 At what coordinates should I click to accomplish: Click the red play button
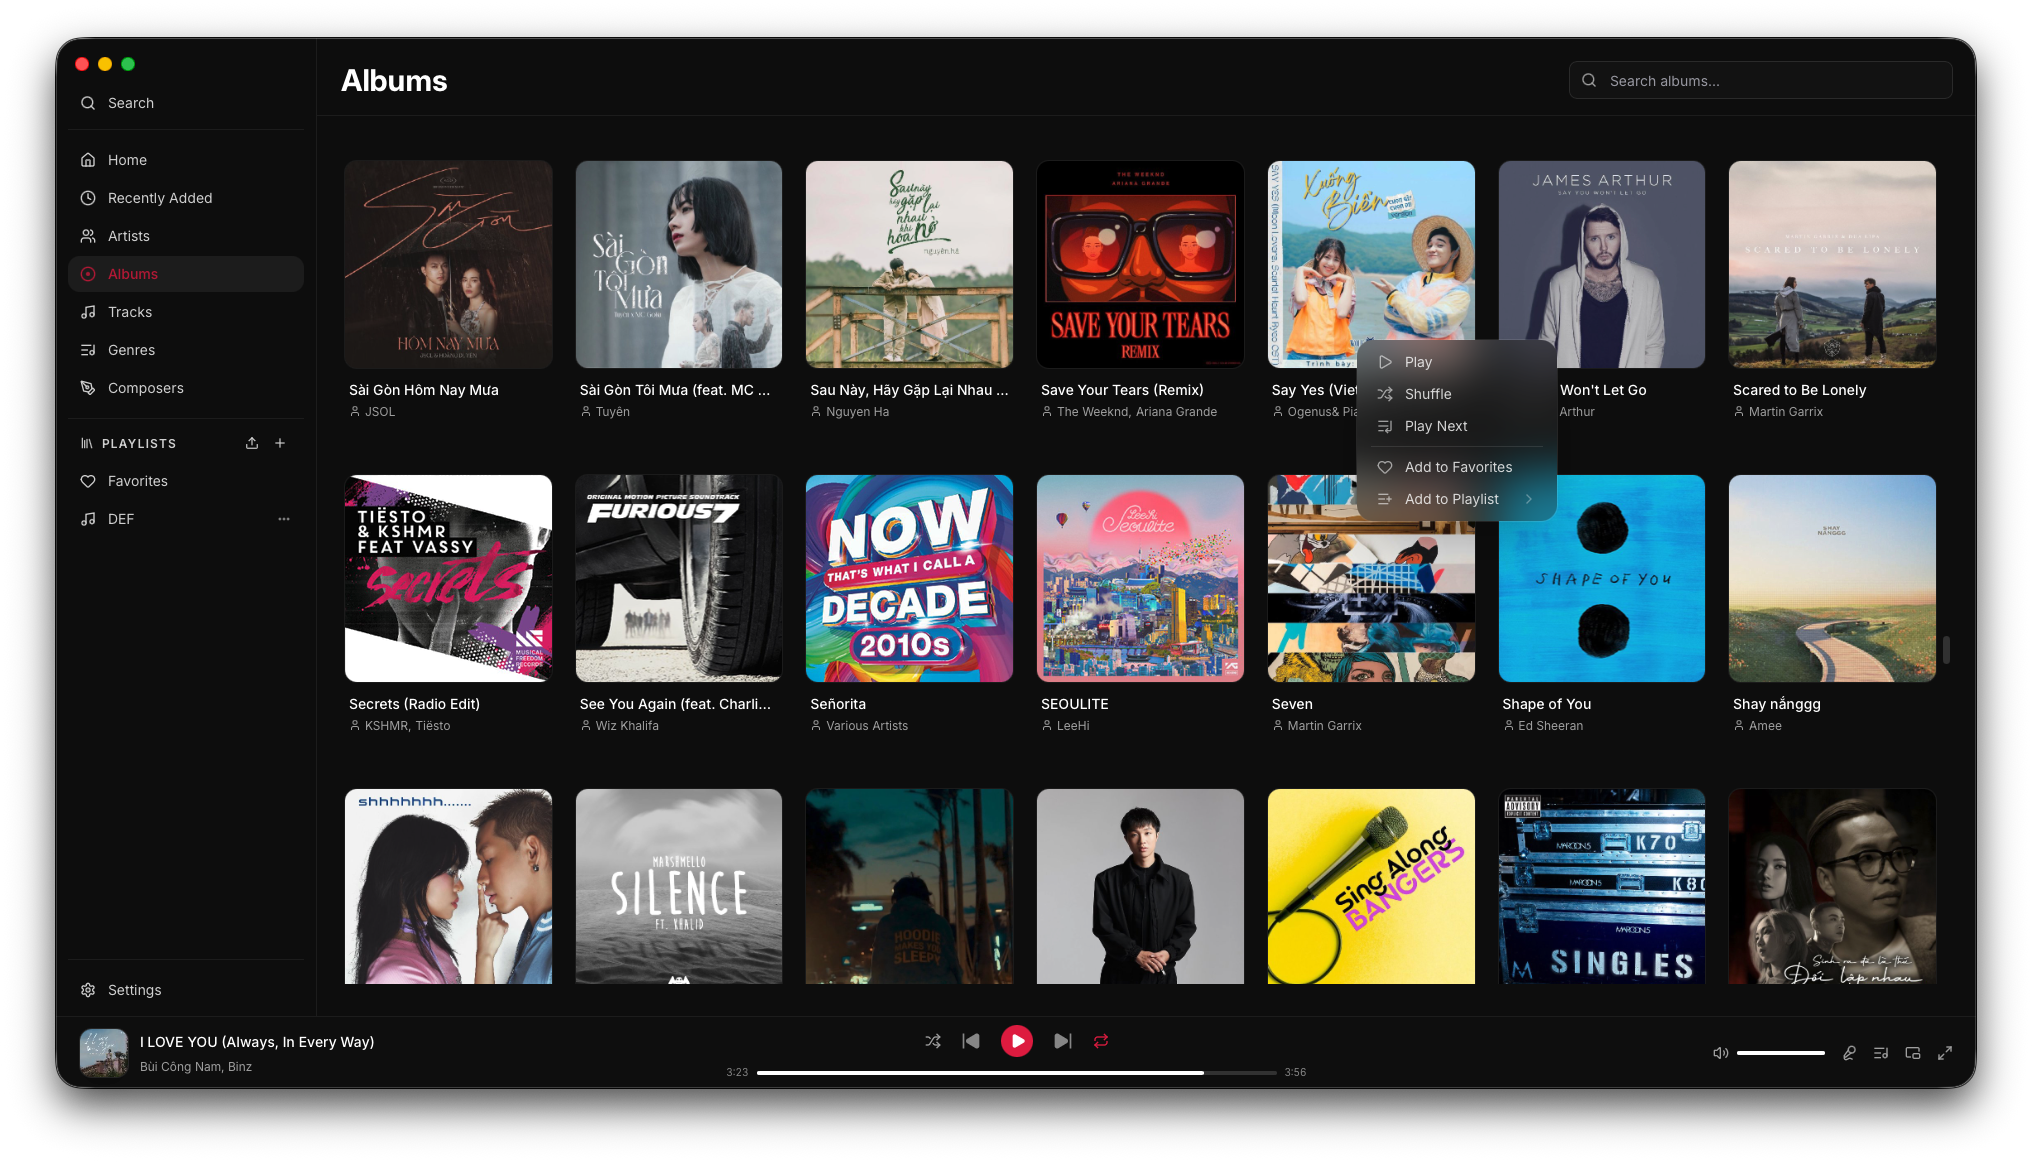click(1017, 1041)
